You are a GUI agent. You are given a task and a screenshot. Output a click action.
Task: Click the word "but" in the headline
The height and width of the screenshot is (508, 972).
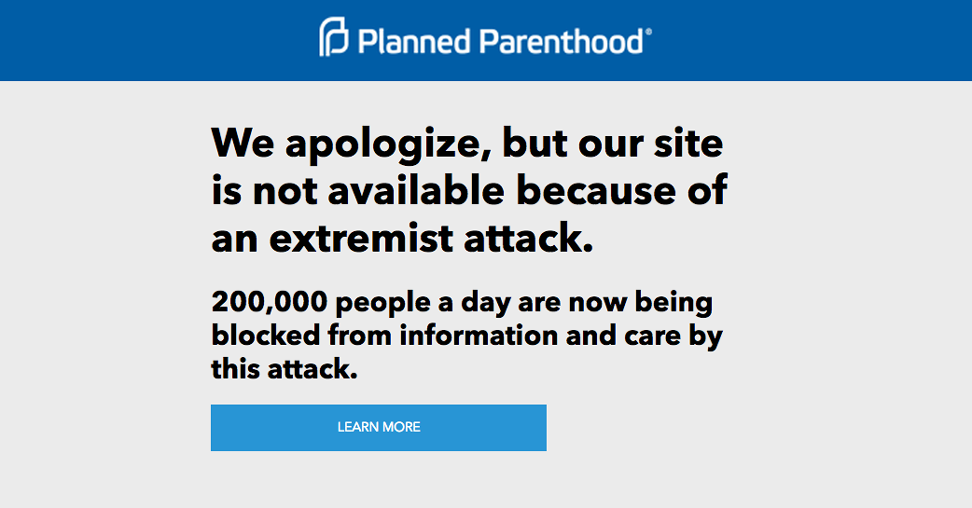click(535, 143)
